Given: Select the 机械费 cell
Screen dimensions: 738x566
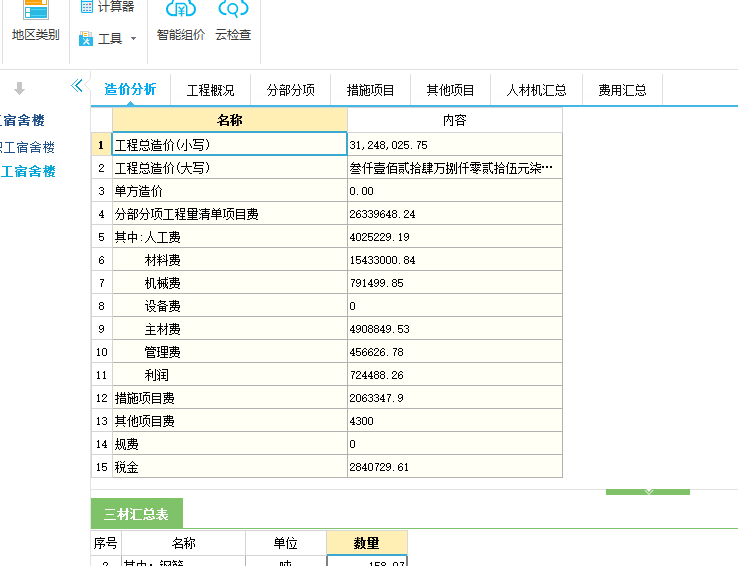Looking at the screenshot, I should tap(230, 283).
